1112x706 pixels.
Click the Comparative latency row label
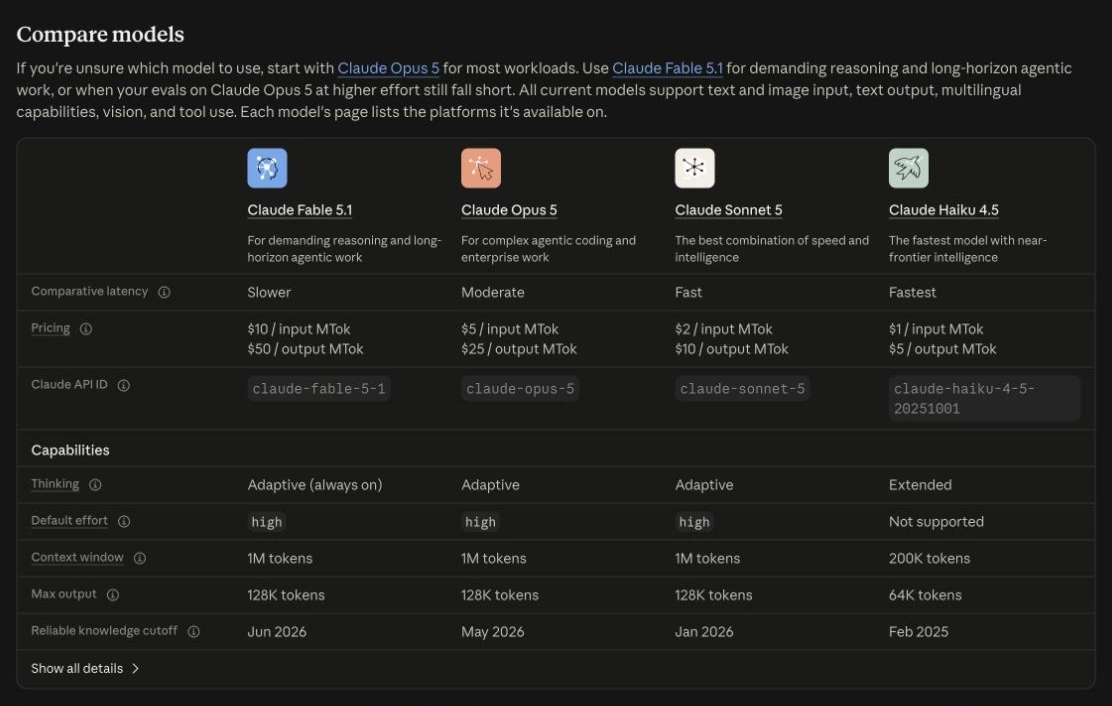(89, 291)
